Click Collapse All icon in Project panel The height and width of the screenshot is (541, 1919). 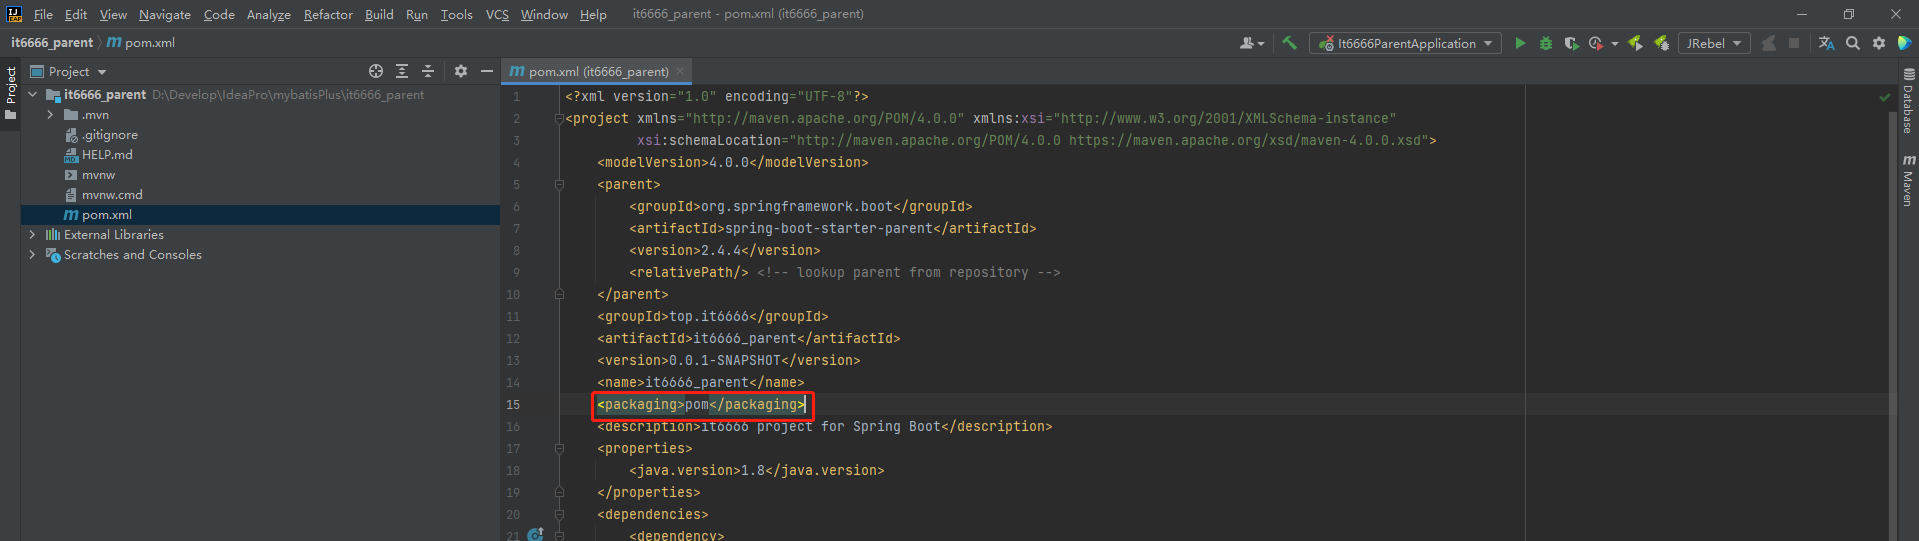[428, 71]
